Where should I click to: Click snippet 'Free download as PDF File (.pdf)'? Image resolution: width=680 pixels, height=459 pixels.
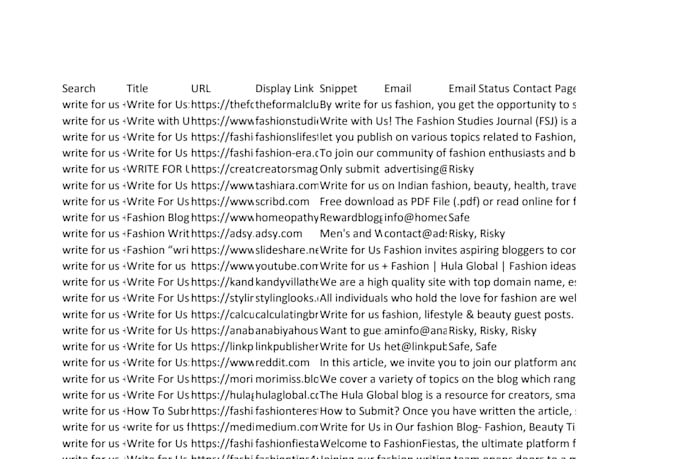pyautogui.click(x=448, y=202)
